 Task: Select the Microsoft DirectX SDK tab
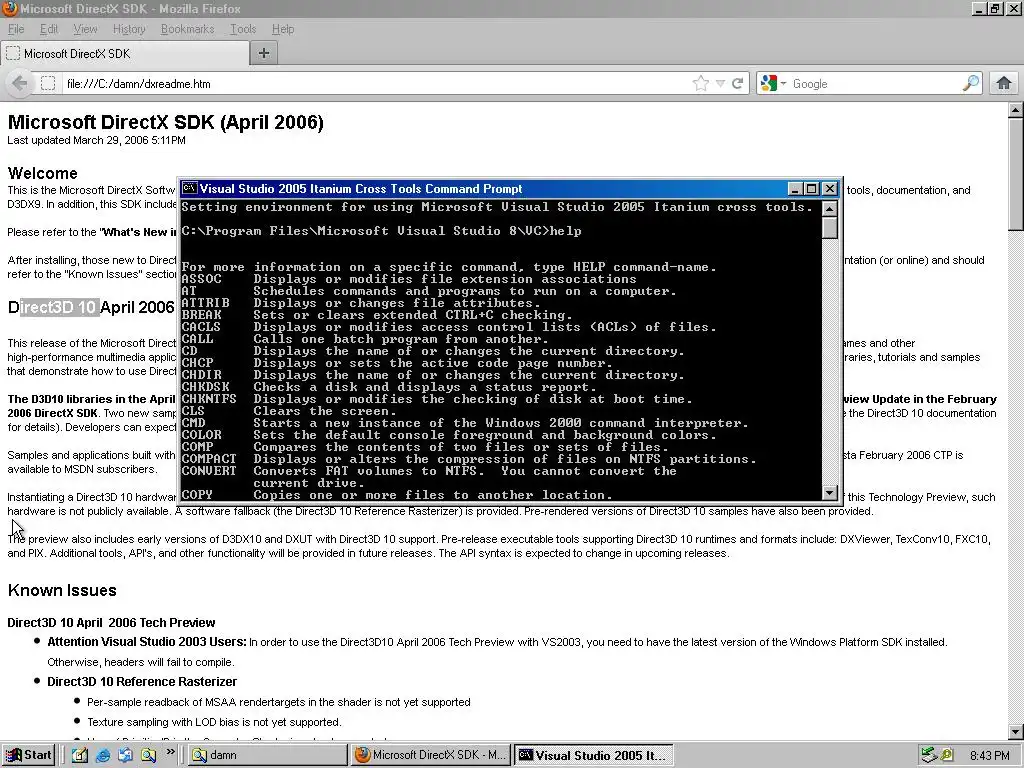(x=125, y=54)
